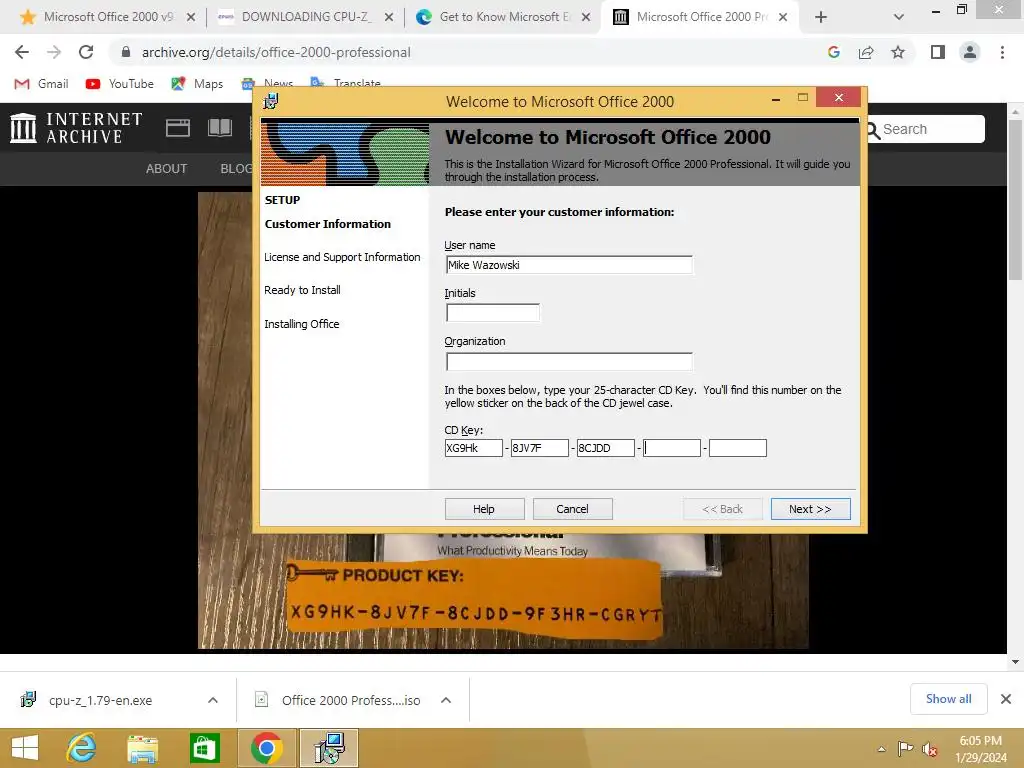1024x768 pixels.
Task: Click the User name field
Action: point(569,264)
